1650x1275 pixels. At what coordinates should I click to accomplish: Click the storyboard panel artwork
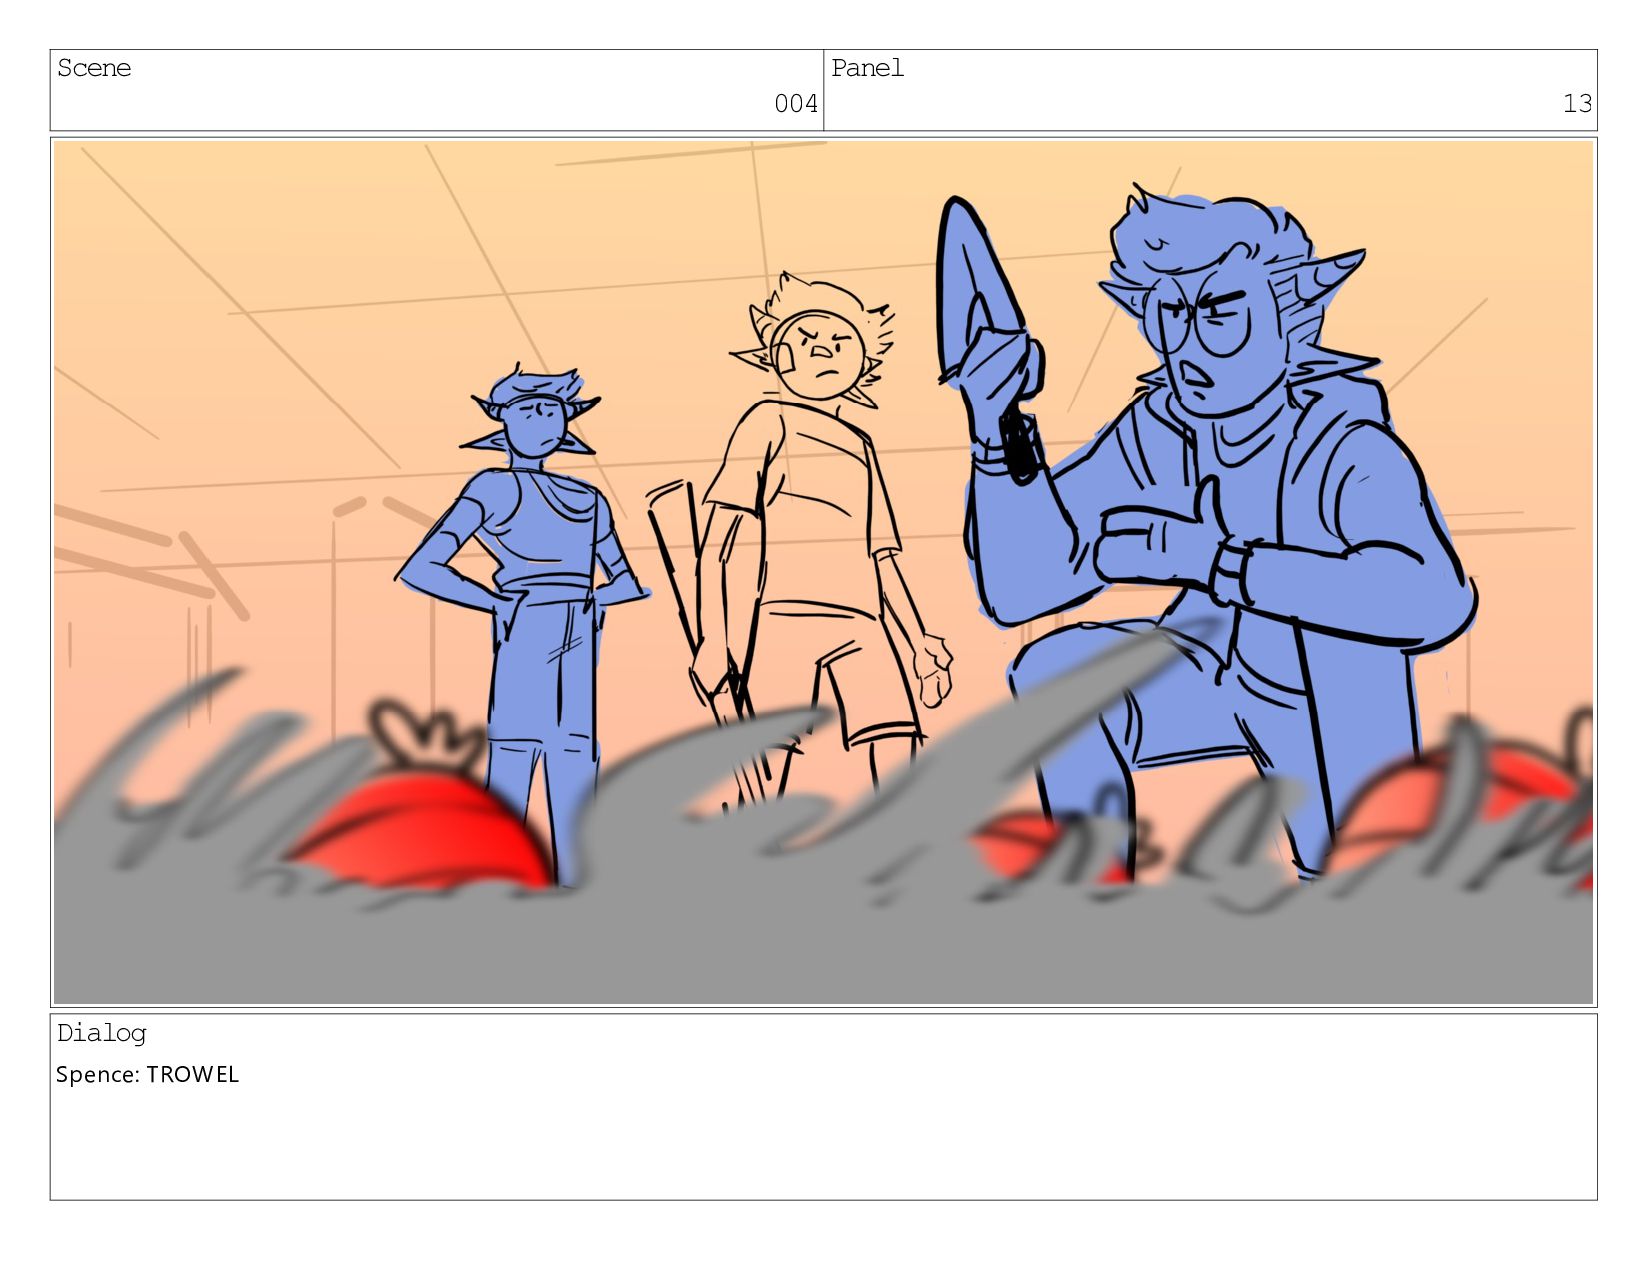(823, 572)
